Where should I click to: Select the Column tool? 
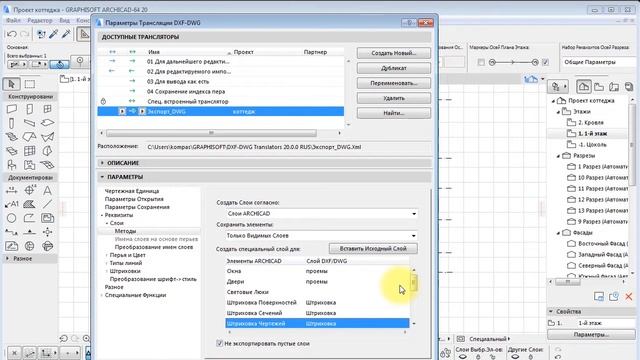pyautogui.click(x=11, y=123)
